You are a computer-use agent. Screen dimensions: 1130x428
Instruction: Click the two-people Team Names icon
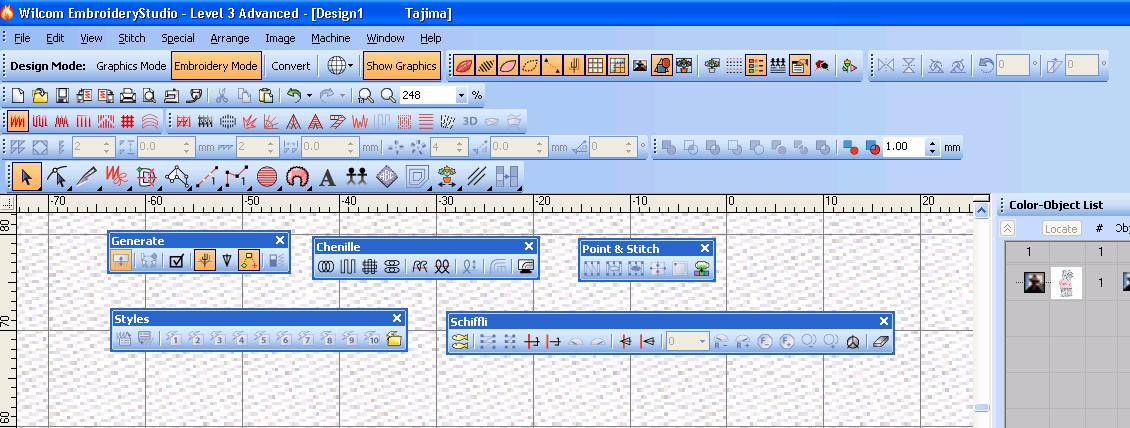coord(357,177)
